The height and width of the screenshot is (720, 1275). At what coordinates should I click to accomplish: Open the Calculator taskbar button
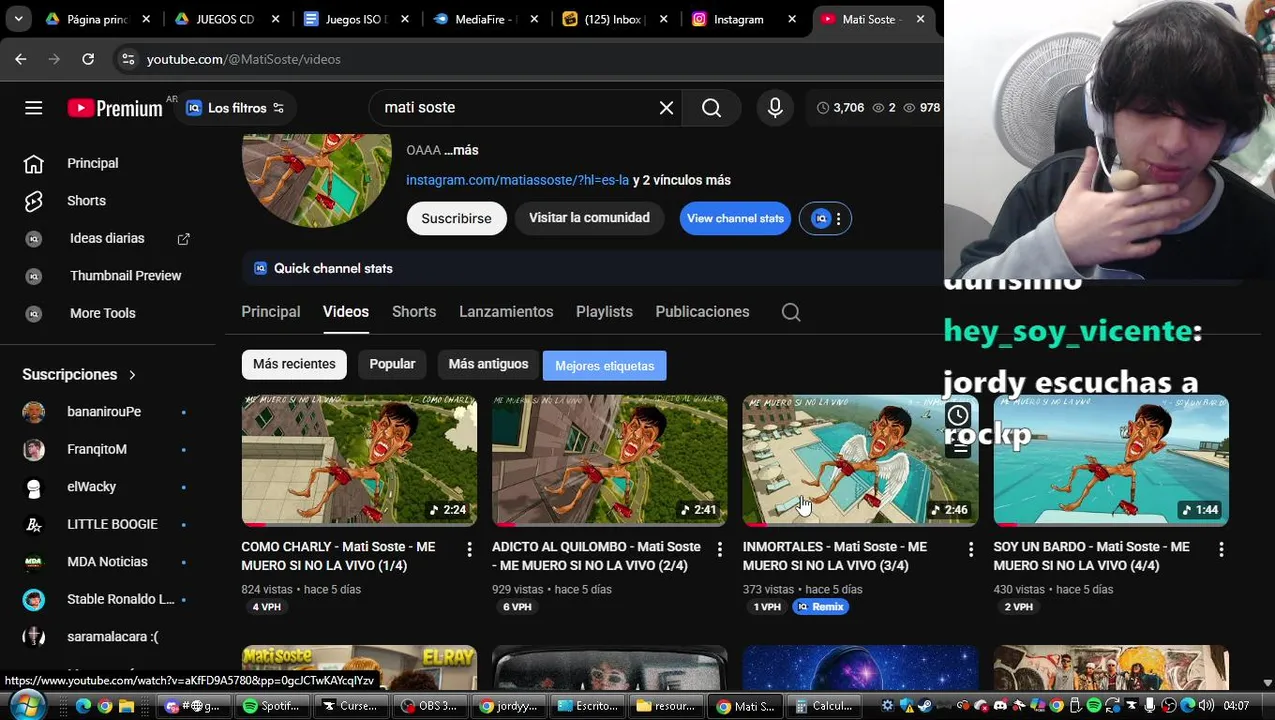coord(824,706)
